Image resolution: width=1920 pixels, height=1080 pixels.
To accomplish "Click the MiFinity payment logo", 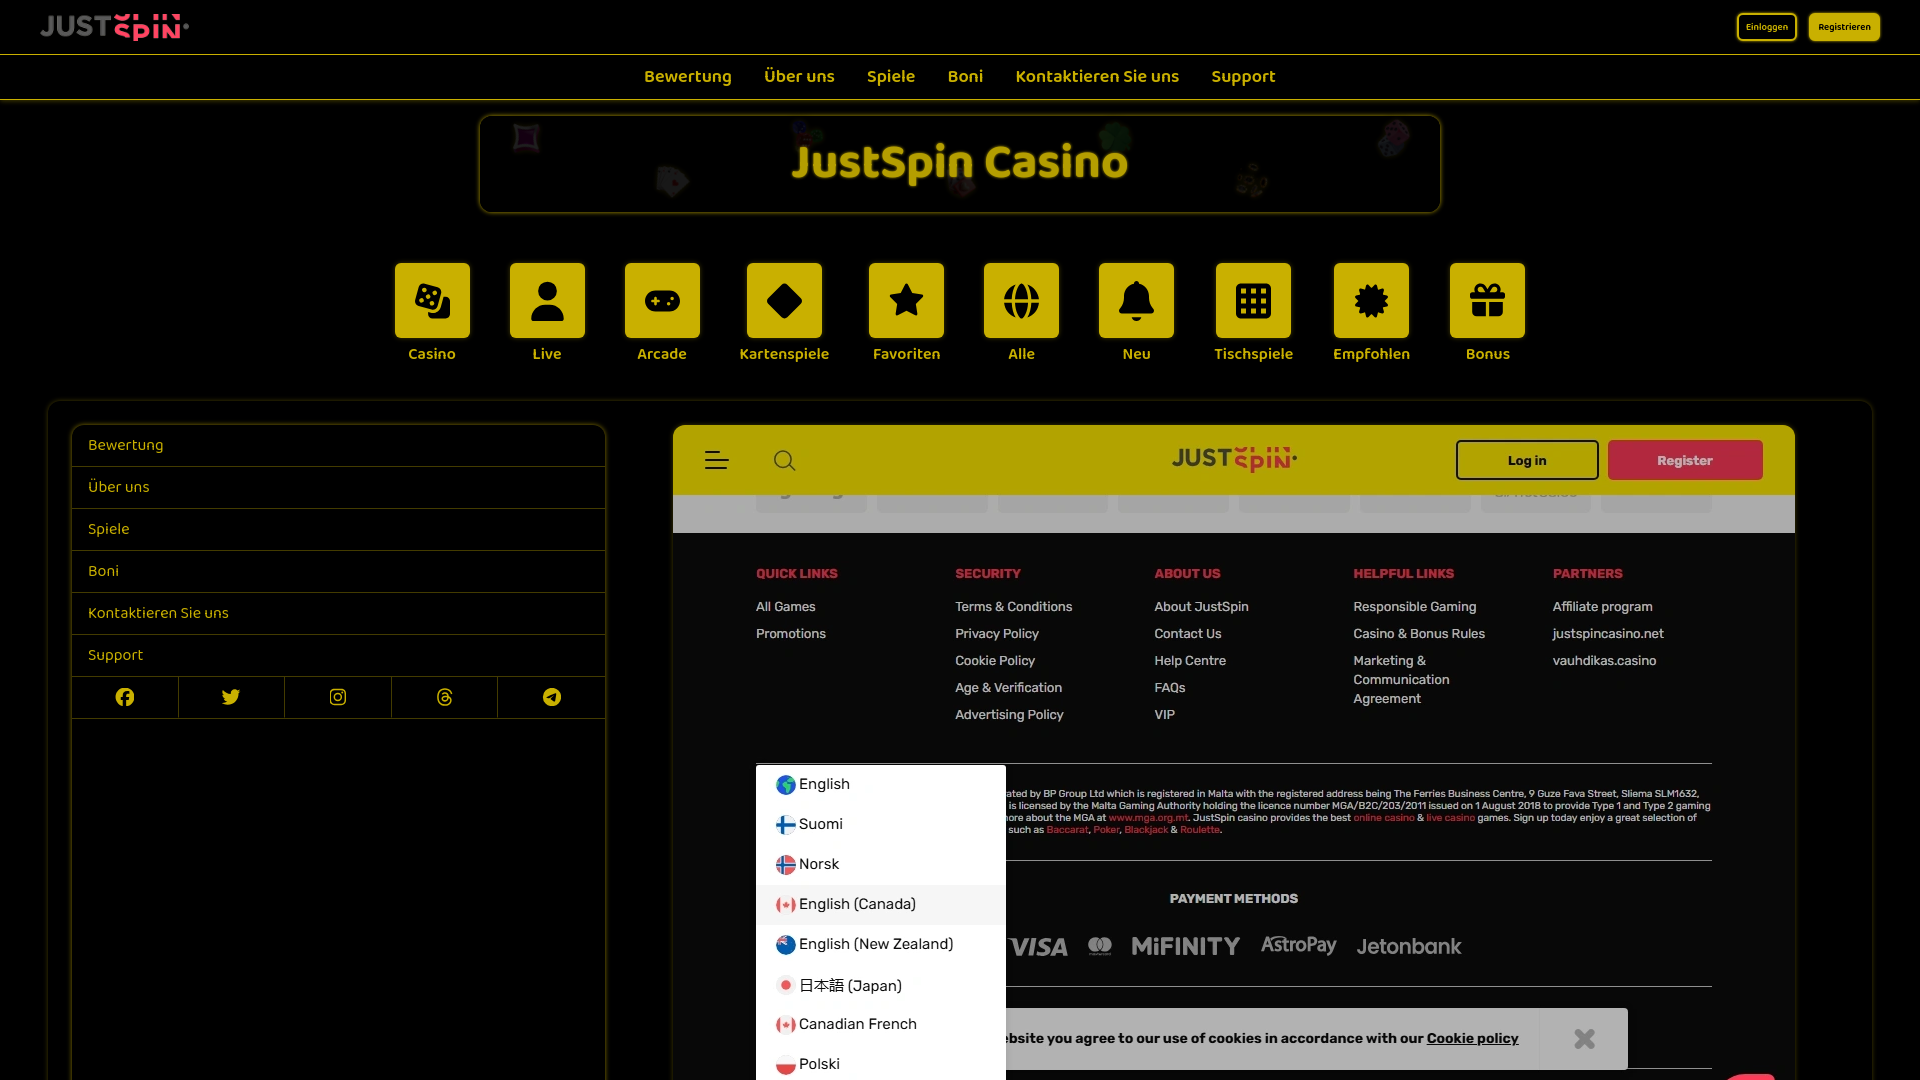I will (x=1186, y=946).
